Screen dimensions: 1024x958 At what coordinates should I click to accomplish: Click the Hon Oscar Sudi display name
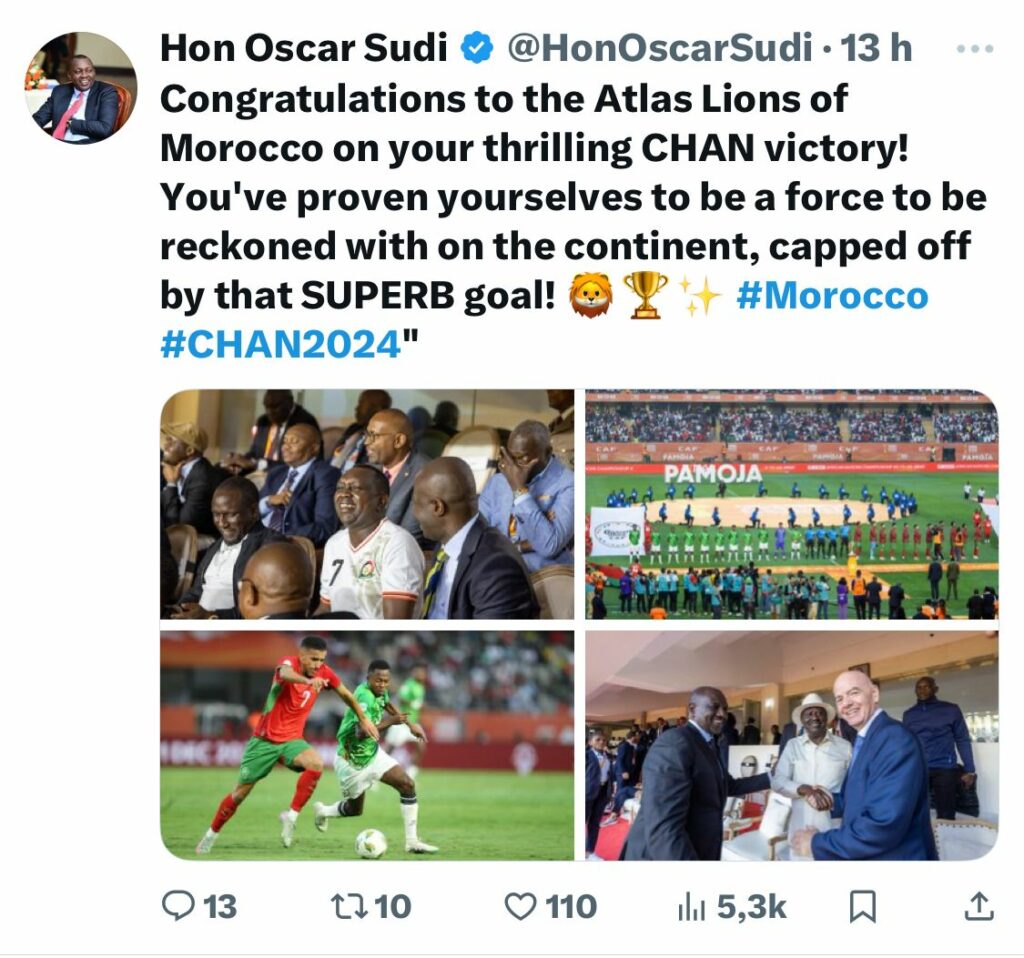click(x=304, y=48)
